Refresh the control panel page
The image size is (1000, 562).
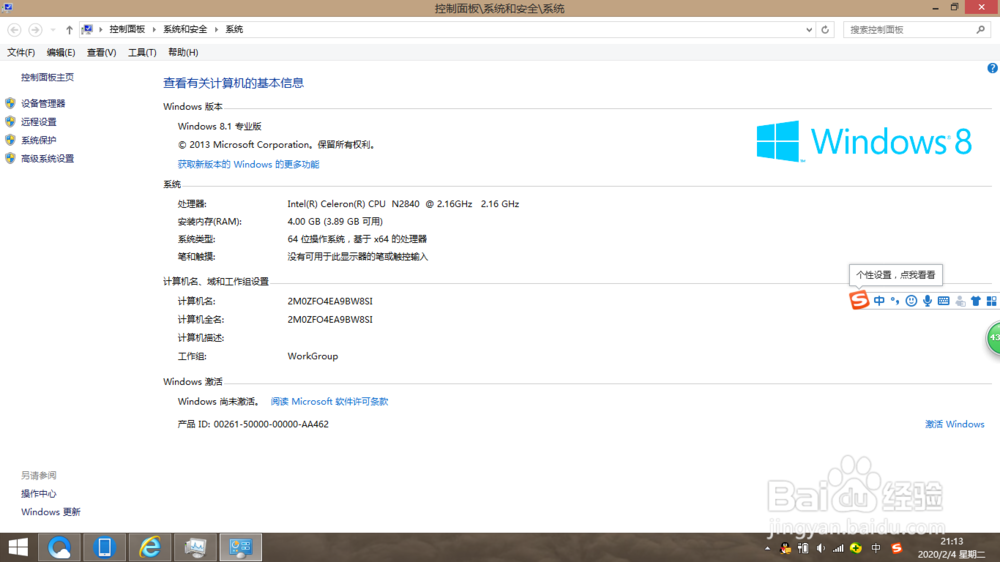pos(825,29)
